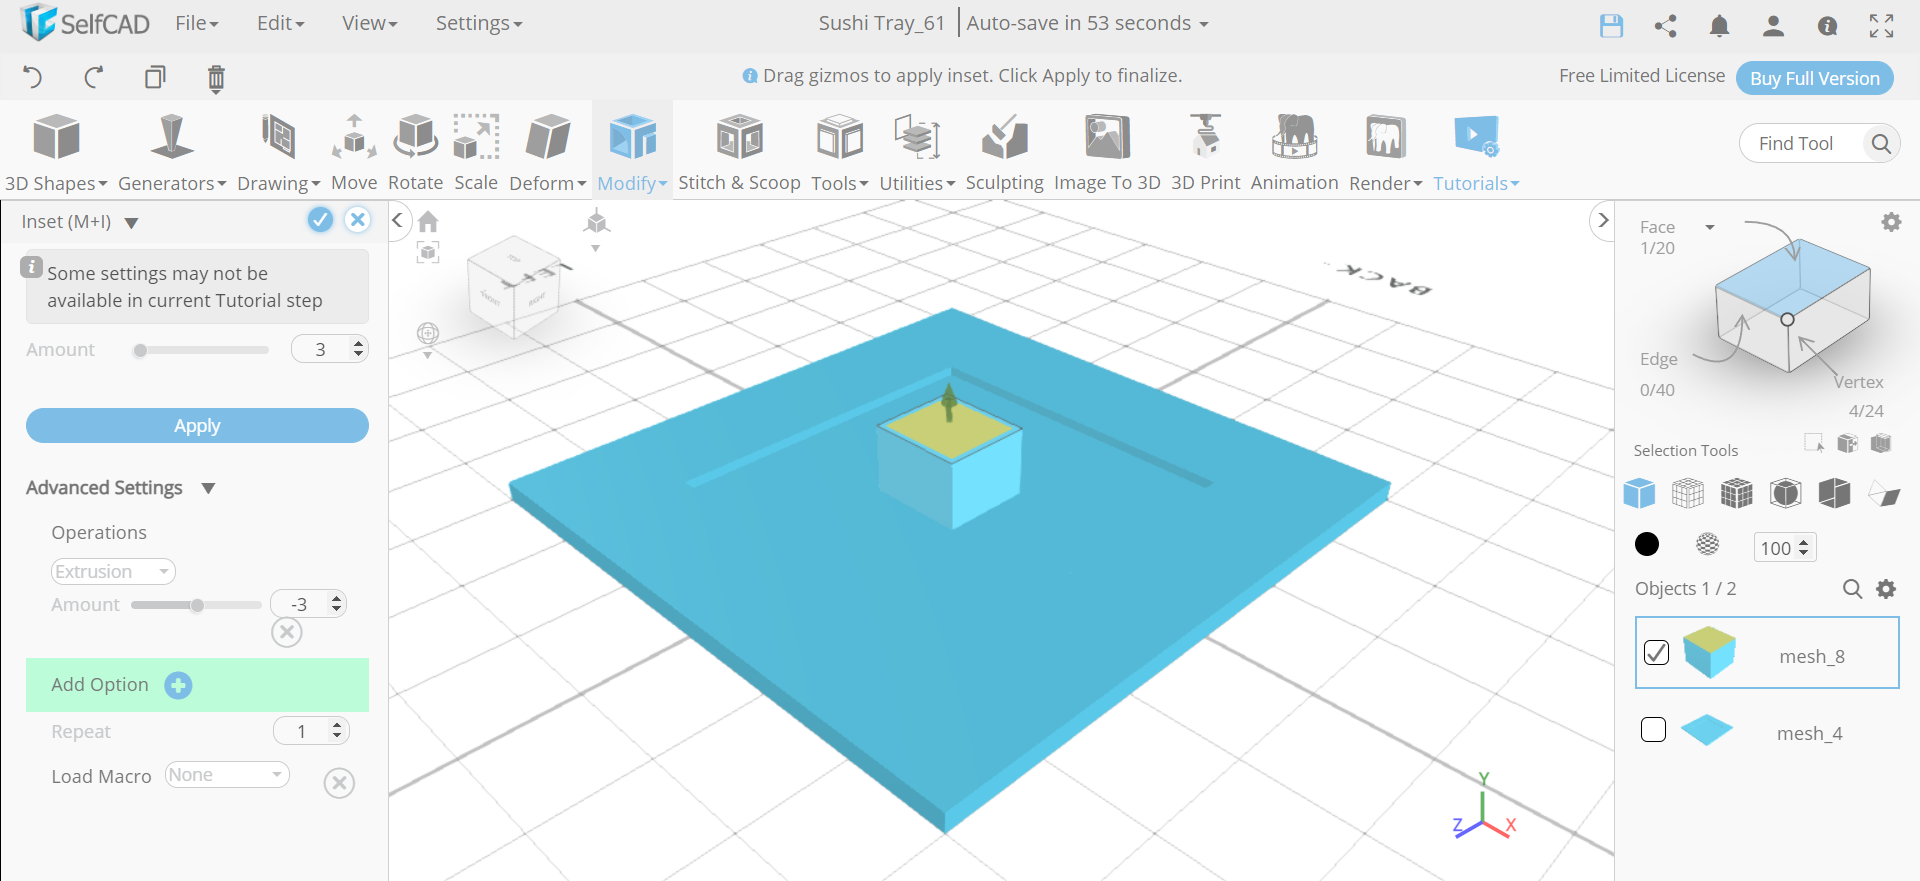Open Extrusion operations dropdown
The width and height of the screenshot is (1920, 881).
tap(113, 571)
